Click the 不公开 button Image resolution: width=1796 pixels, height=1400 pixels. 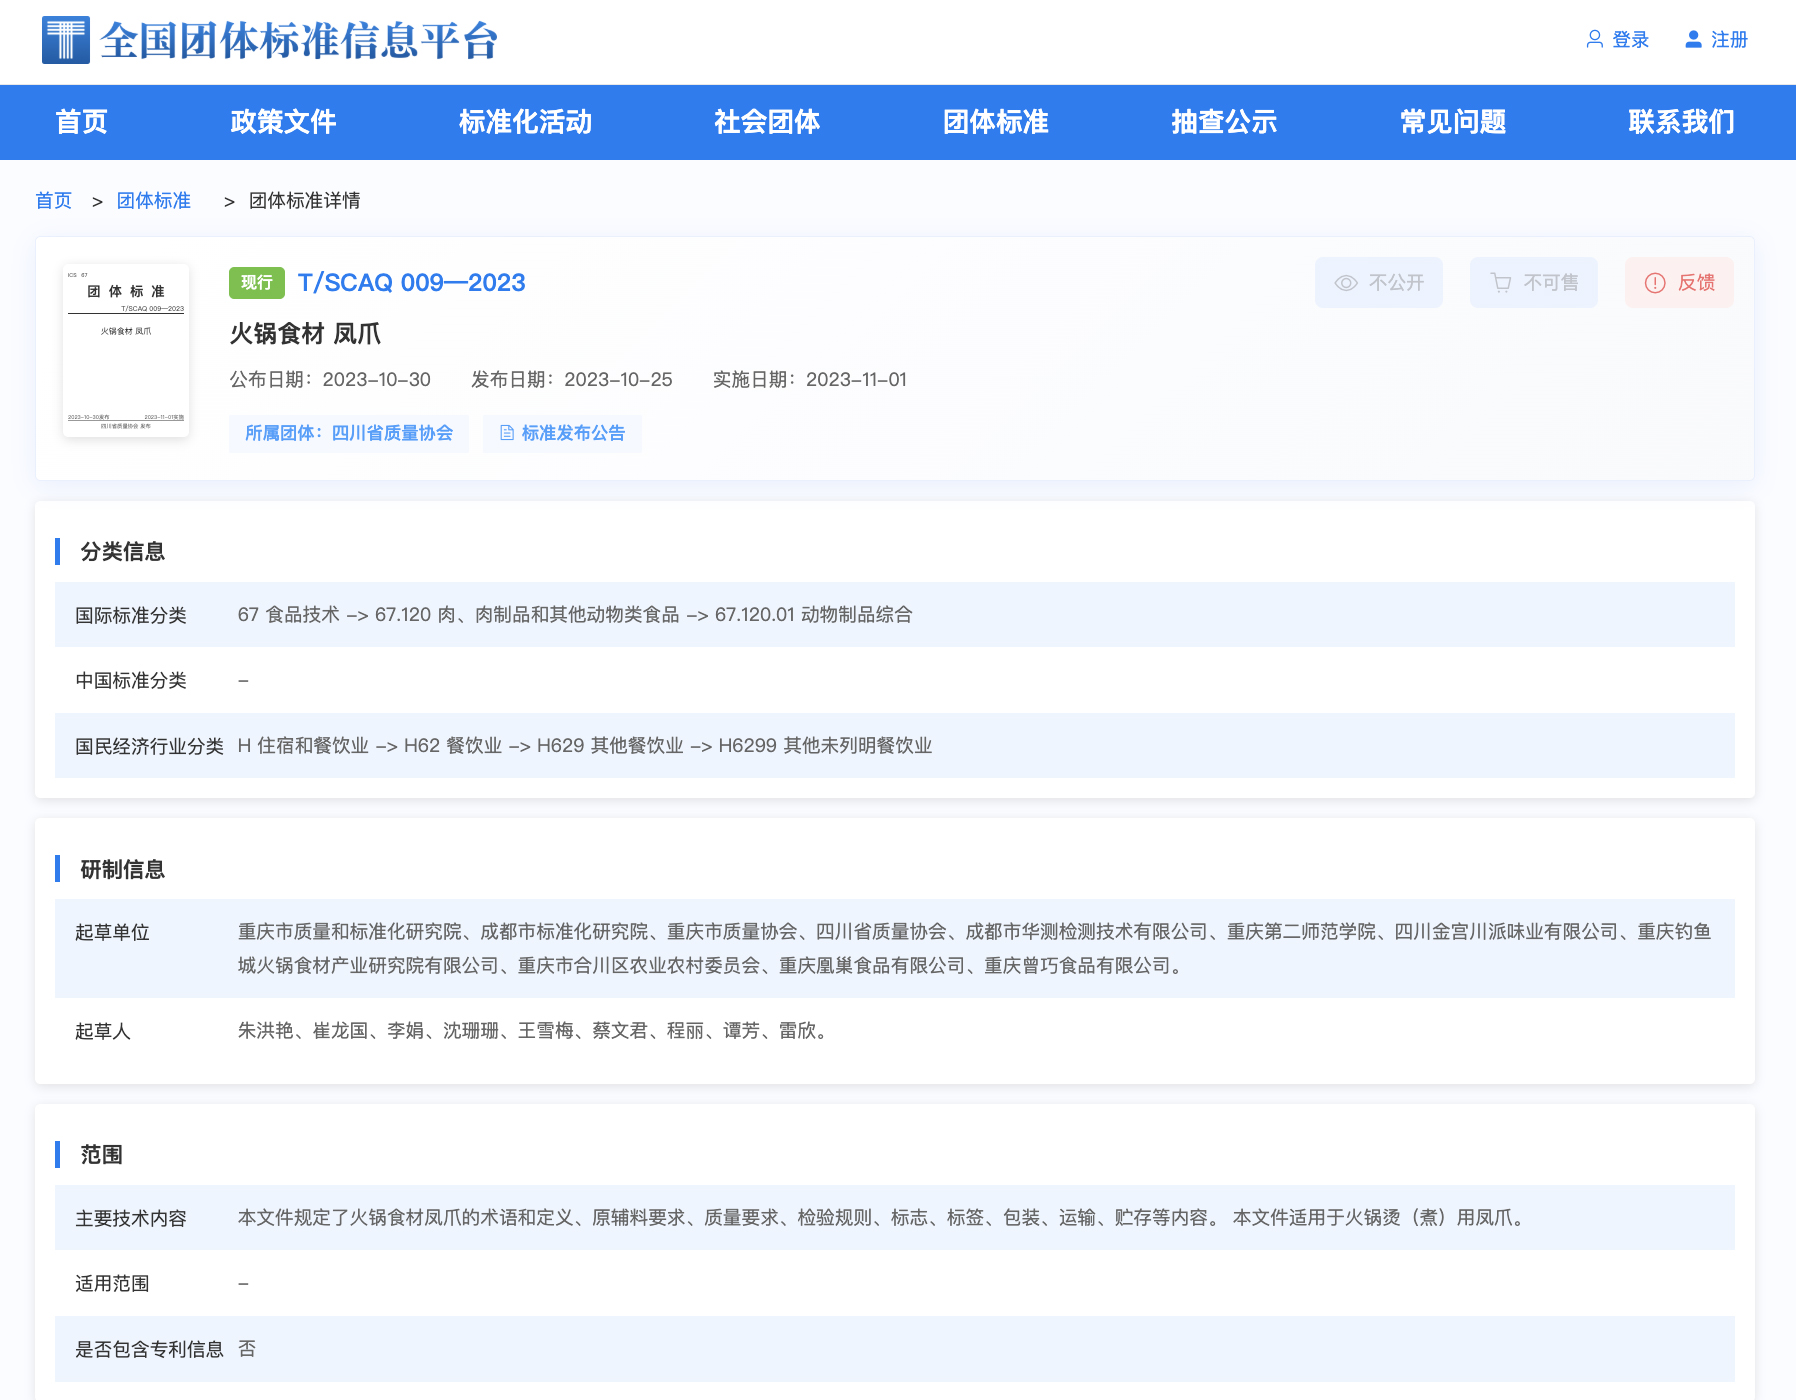(1379, 283)
